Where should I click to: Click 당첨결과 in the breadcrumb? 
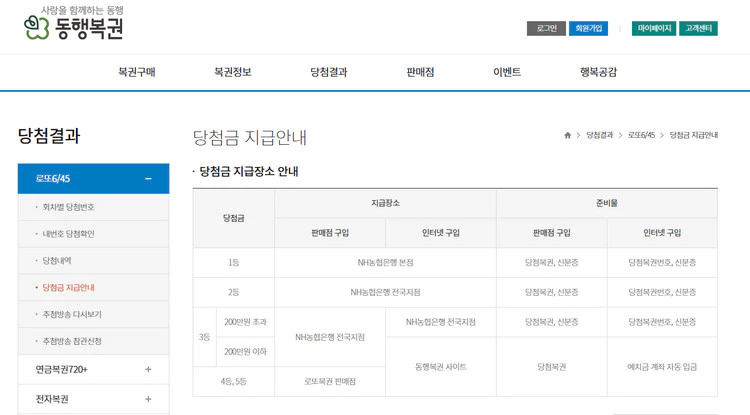tap(600, 135)
